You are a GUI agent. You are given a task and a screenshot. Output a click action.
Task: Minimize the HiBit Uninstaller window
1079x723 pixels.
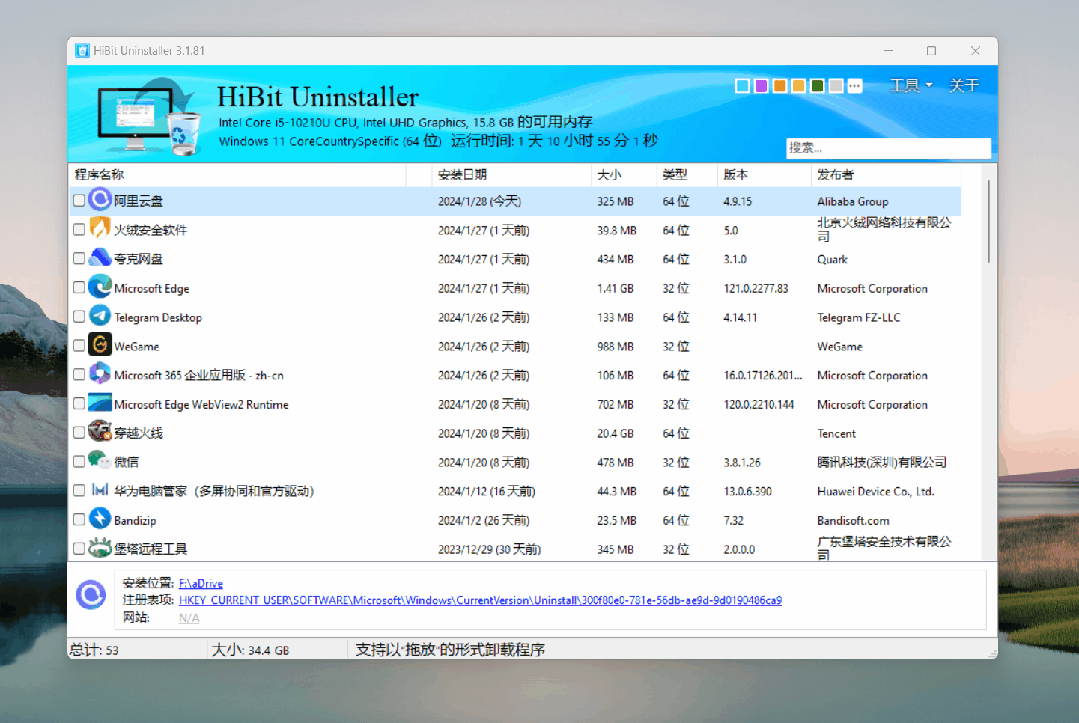[x=888, y=51]
